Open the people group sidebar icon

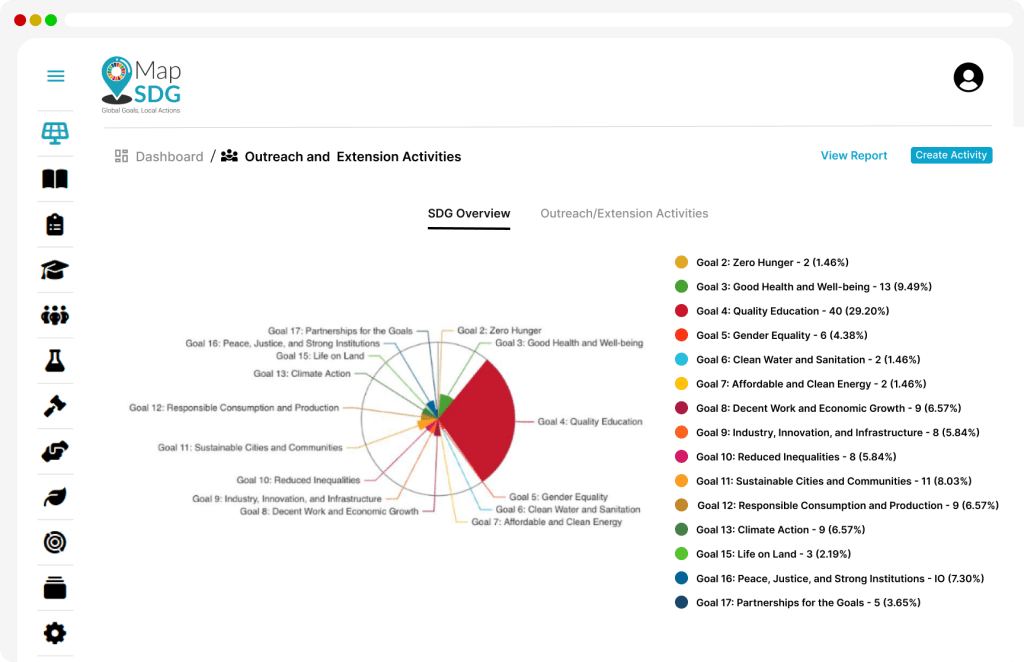tap(55, 316)
